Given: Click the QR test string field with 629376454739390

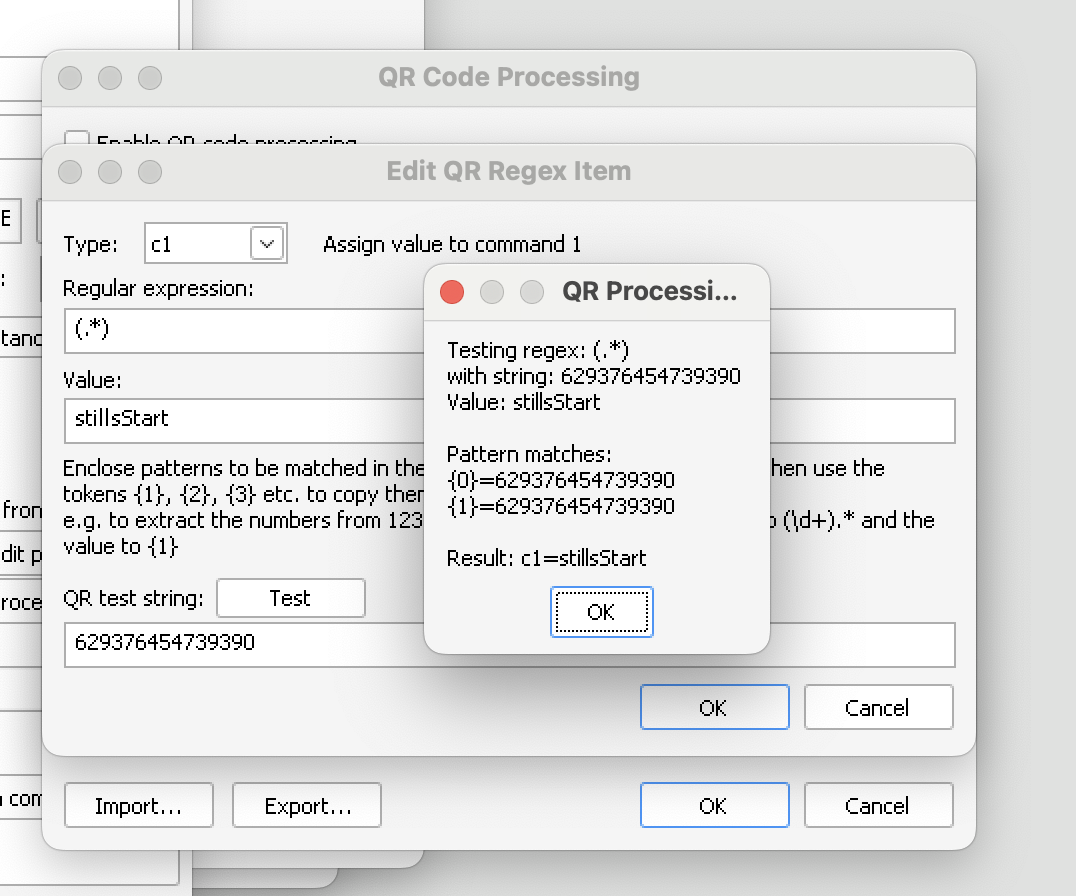Looking at the screenshot, I should [240, 644].
